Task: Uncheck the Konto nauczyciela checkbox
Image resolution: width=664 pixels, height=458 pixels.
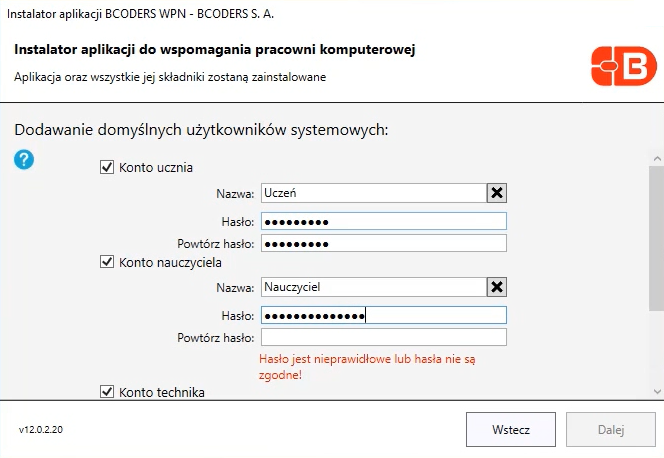Action: 107,262
